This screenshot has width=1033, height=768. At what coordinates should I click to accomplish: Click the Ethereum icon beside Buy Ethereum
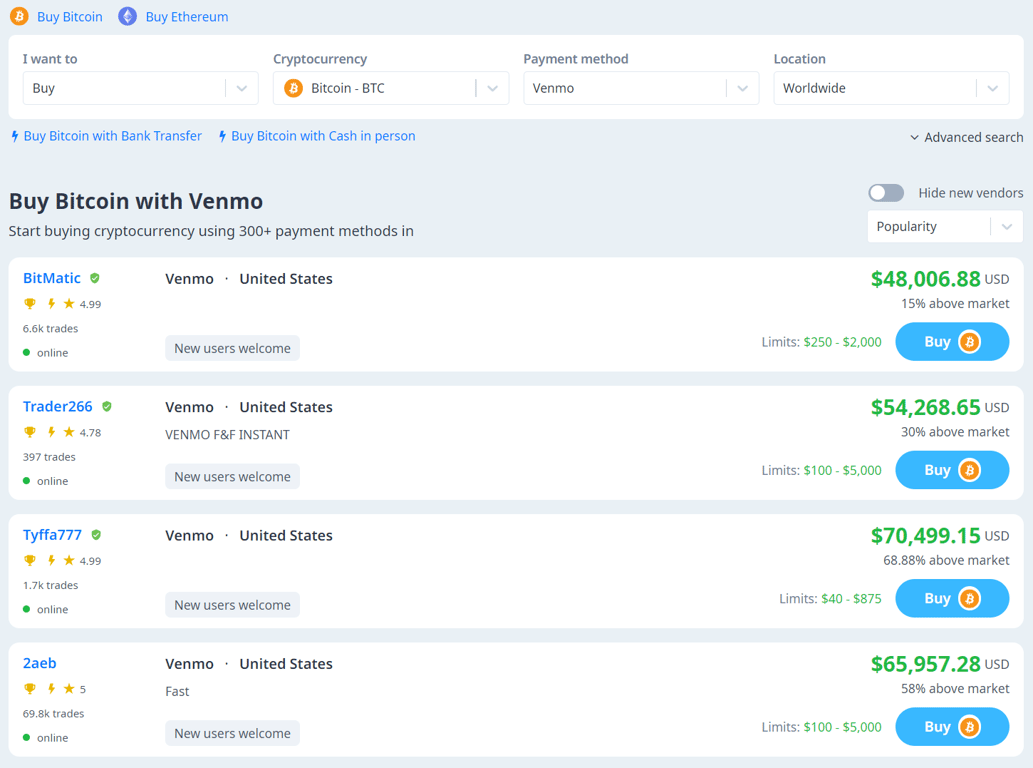tap(127, 16)
